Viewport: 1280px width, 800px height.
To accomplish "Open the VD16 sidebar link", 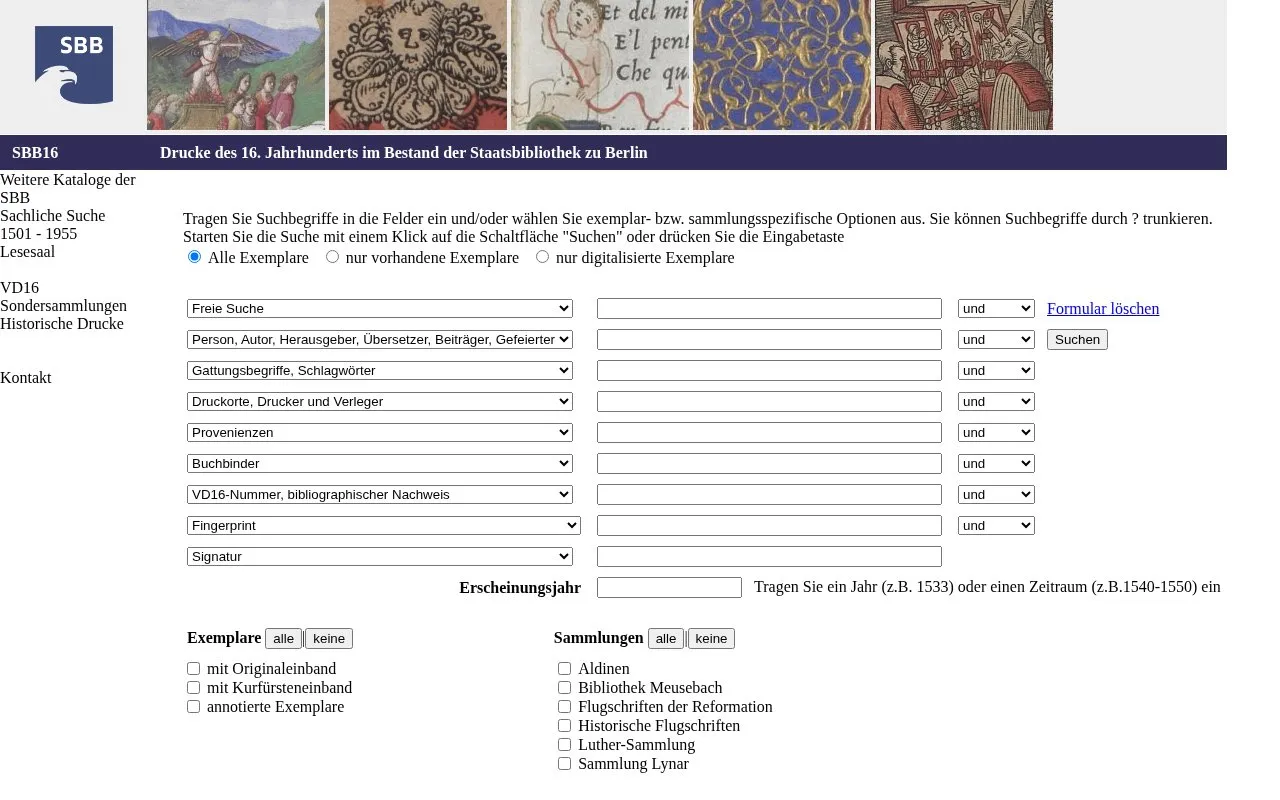I will point(20,288).
